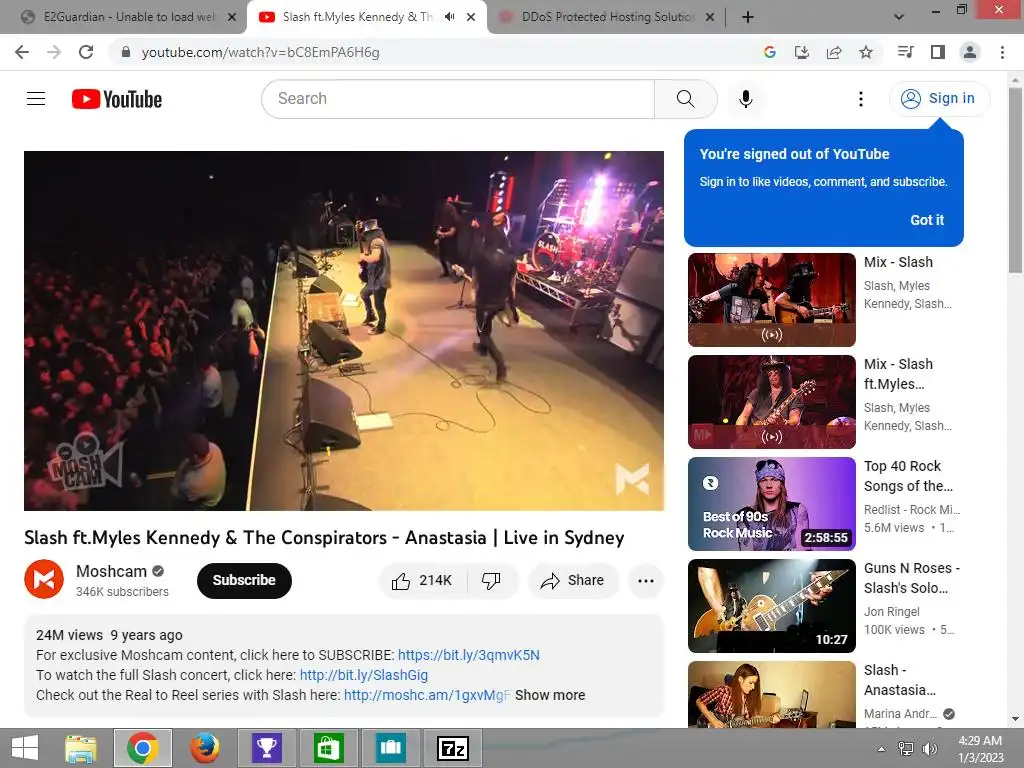Viewport: 1024px width, 768px height.
Task: Bookmark this page with star icon
Action: [x=866, y=52]
